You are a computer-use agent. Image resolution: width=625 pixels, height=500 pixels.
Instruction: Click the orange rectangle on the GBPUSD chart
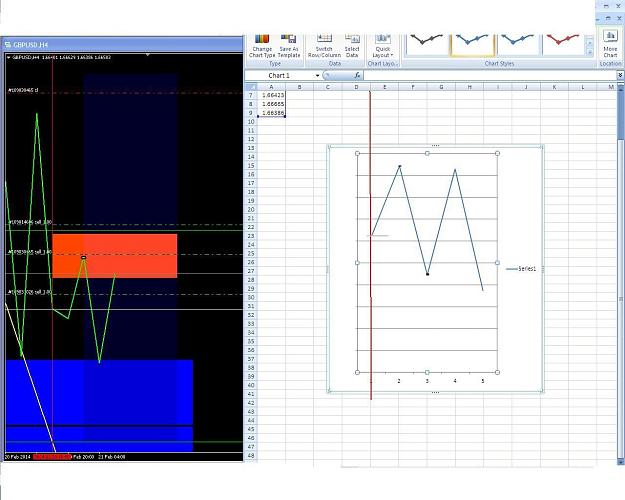pos(115,256)
